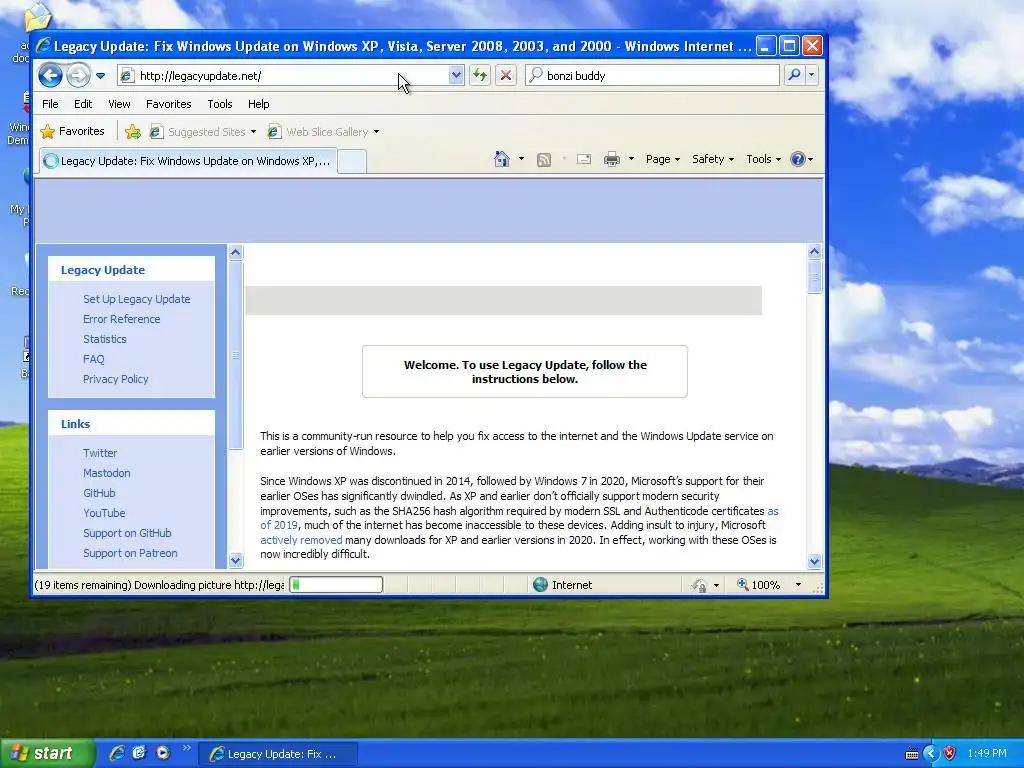
Task: Open recent pages dropdown next to Forward
Action: 101,76
